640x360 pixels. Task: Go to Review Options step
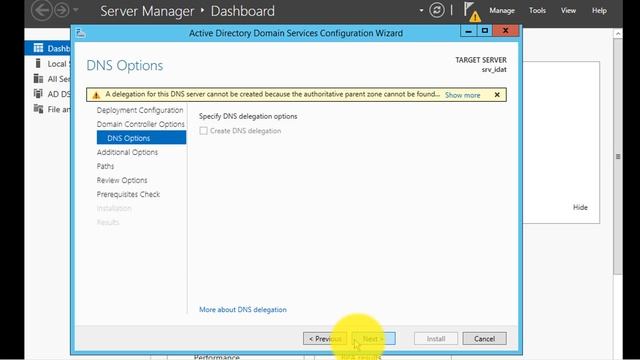tap(122, 180)
